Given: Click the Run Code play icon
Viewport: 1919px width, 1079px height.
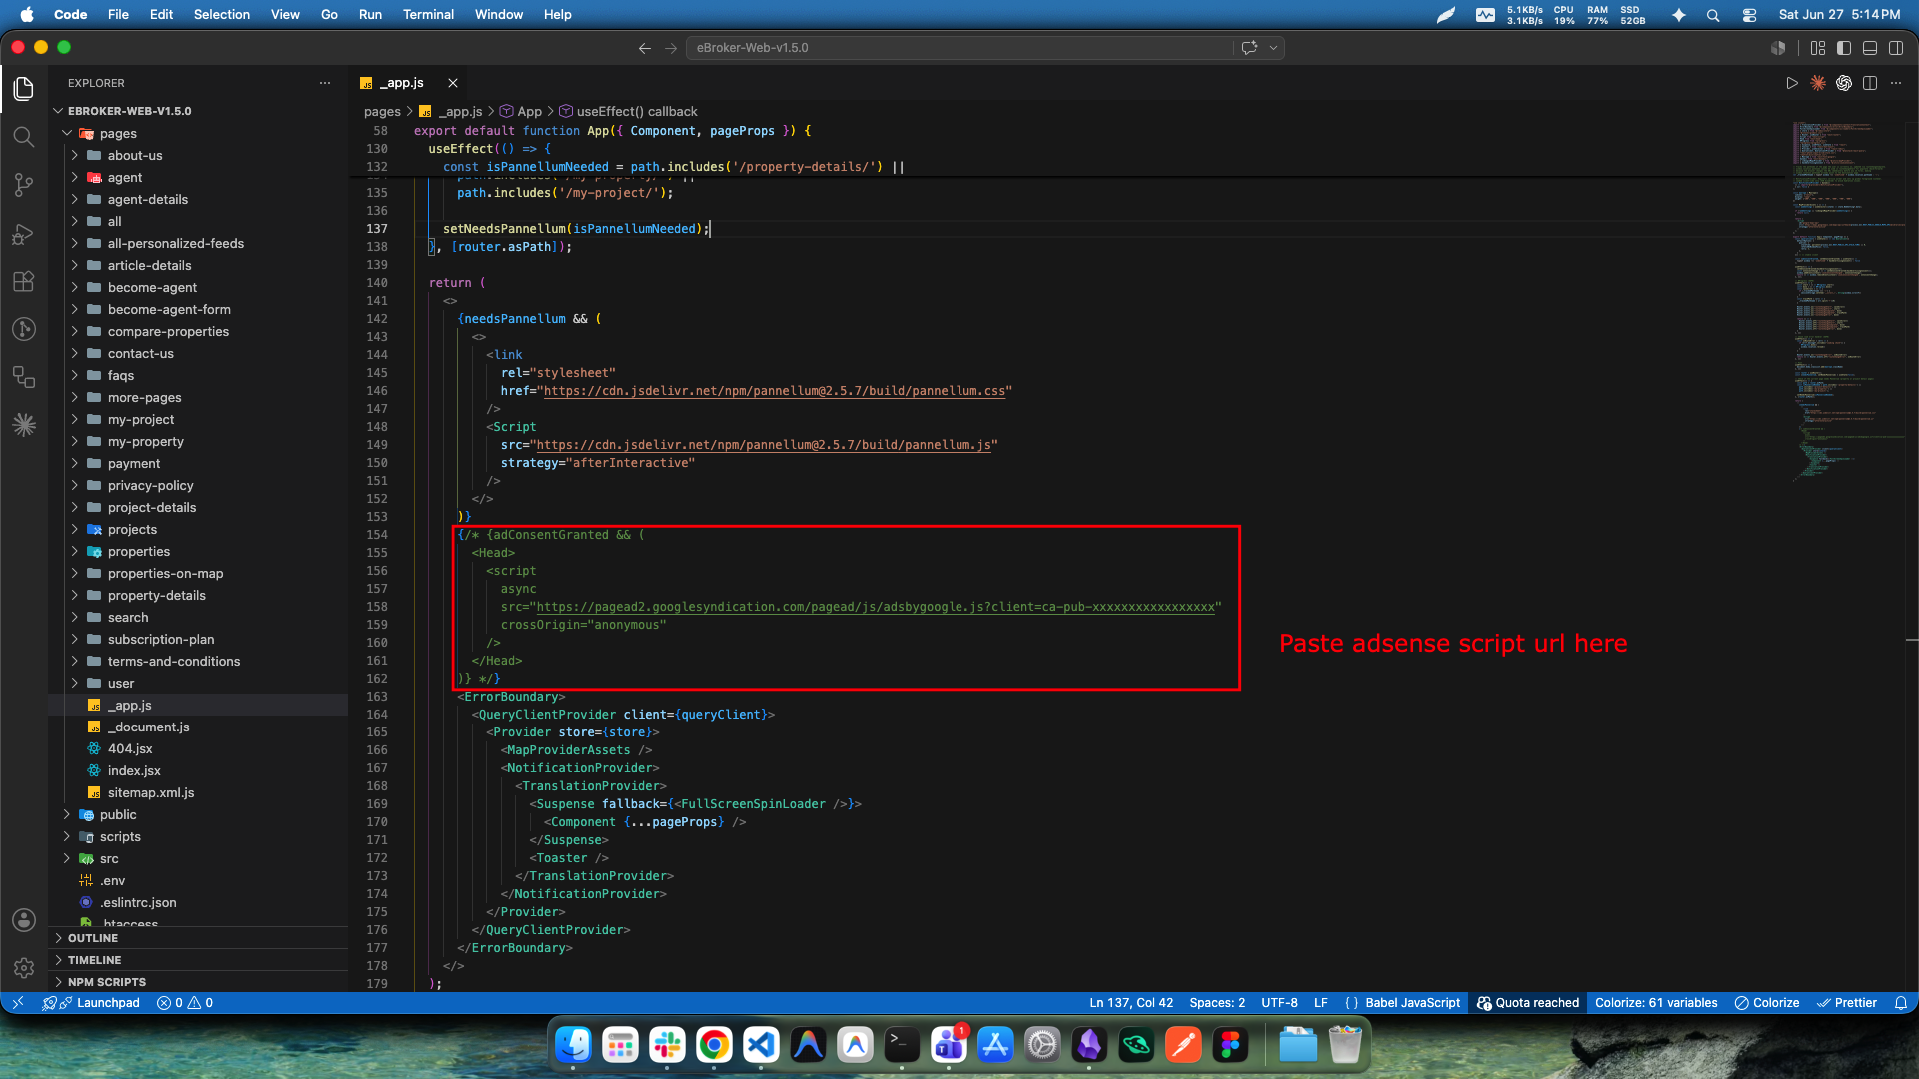Looking at the screenshot, I should click(x=1792, y=83).
